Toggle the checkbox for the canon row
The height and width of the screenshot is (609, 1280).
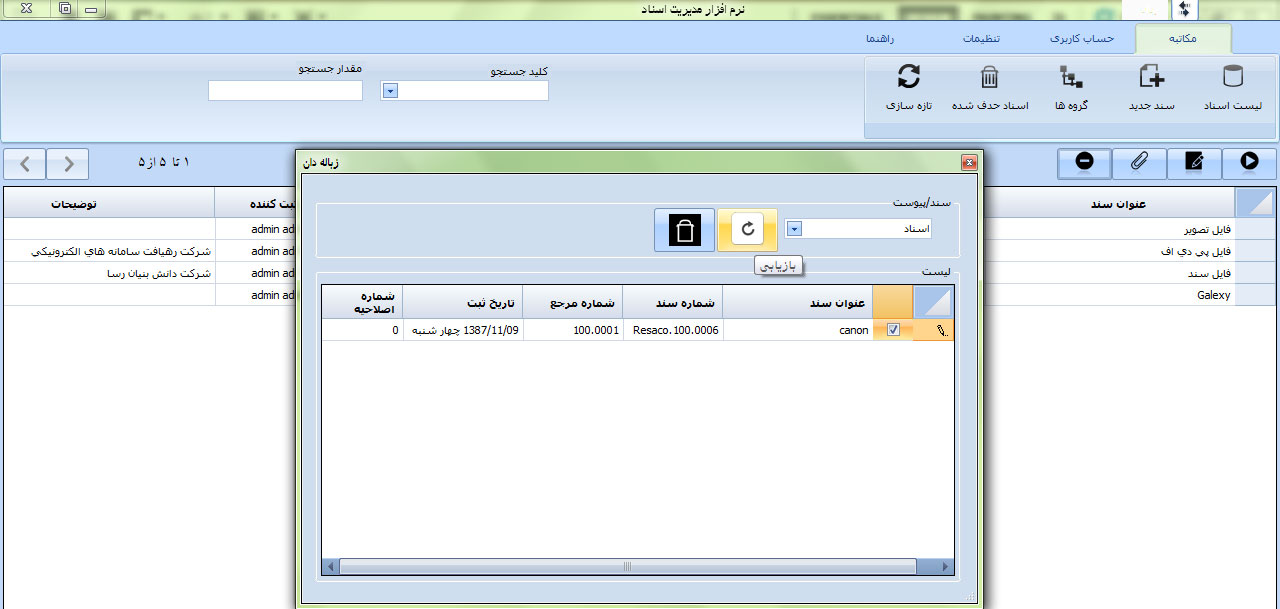(893, 330)
